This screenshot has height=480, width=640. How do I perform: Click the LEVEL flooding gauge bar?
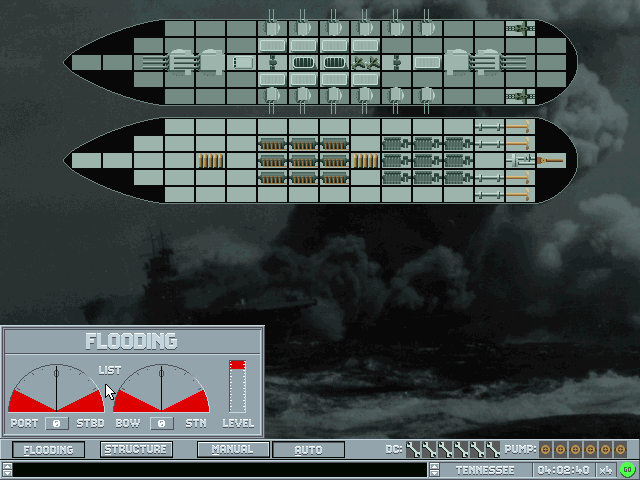pyautogui.click(x=237, y=386)
